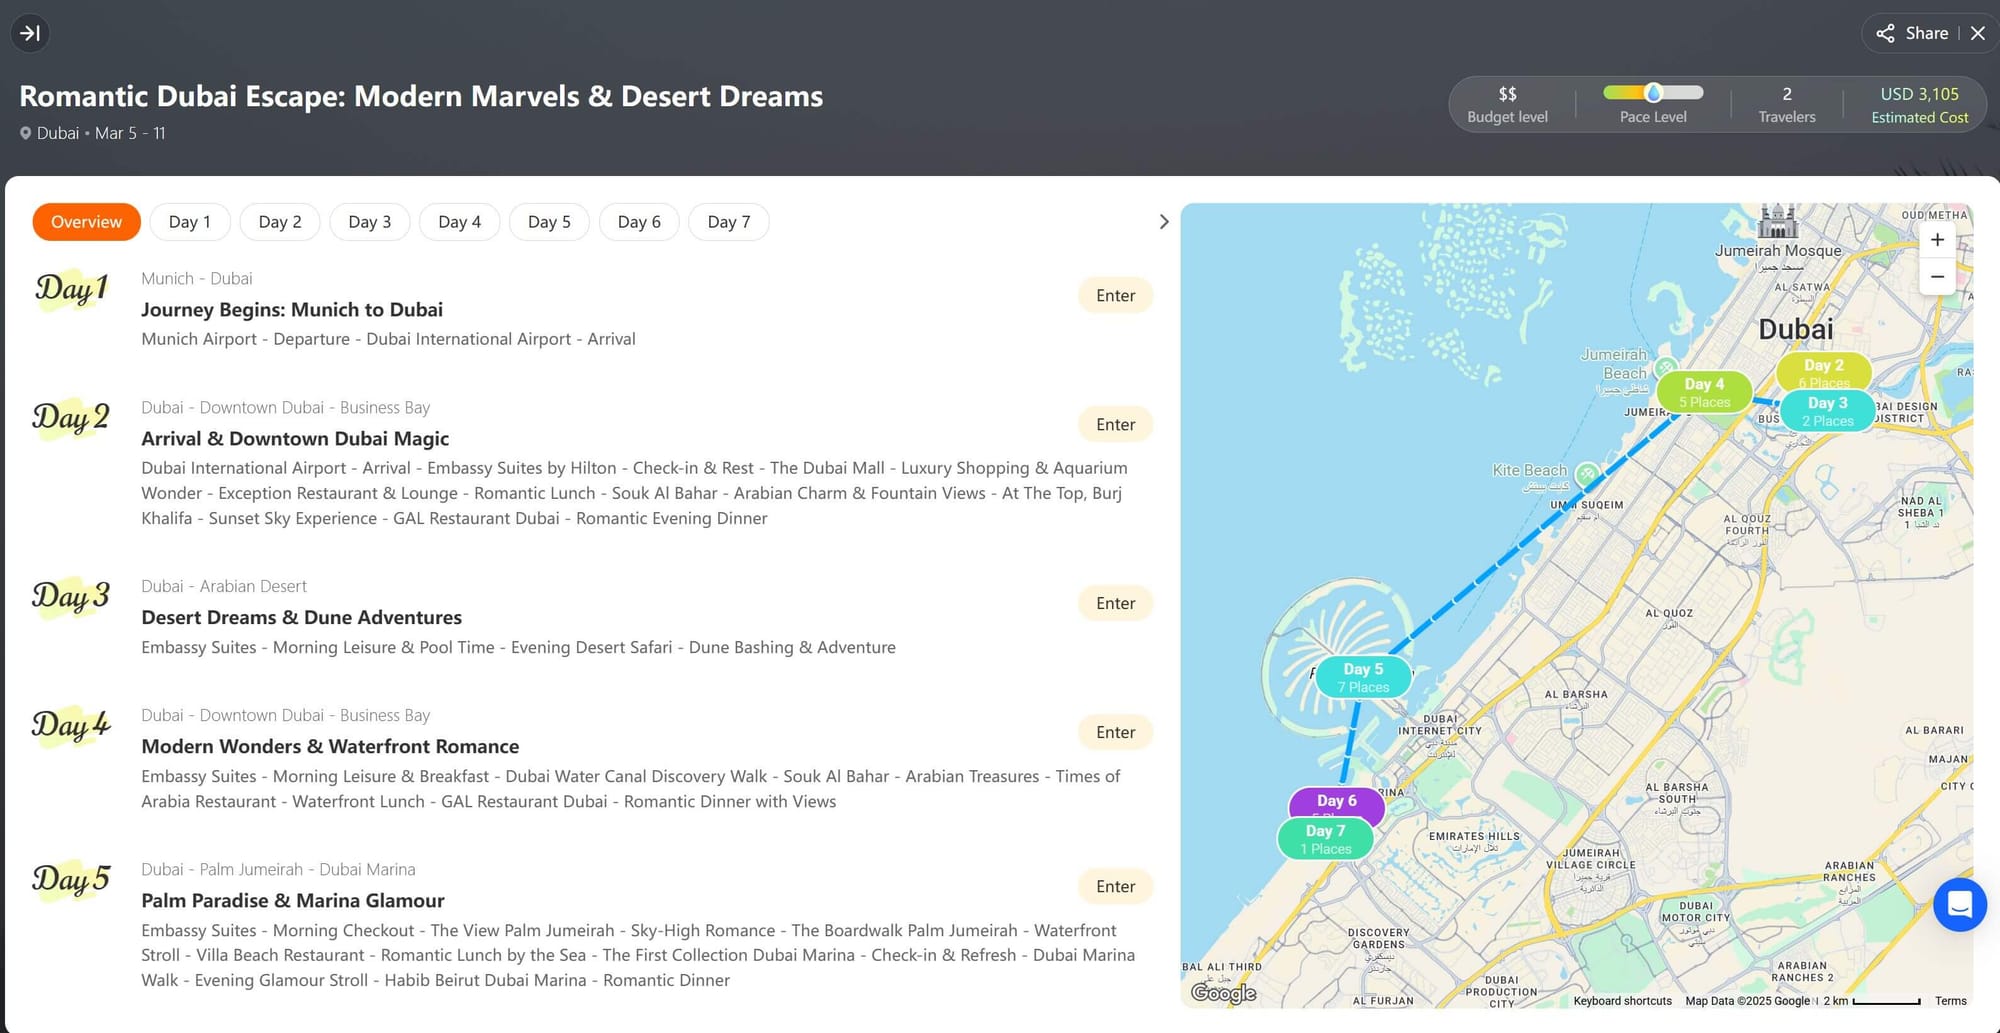Enter Day 2 Arrival & Downtown Dubai Magic
Viewport: 2000px width, 1033px height.
(1115, 424)
